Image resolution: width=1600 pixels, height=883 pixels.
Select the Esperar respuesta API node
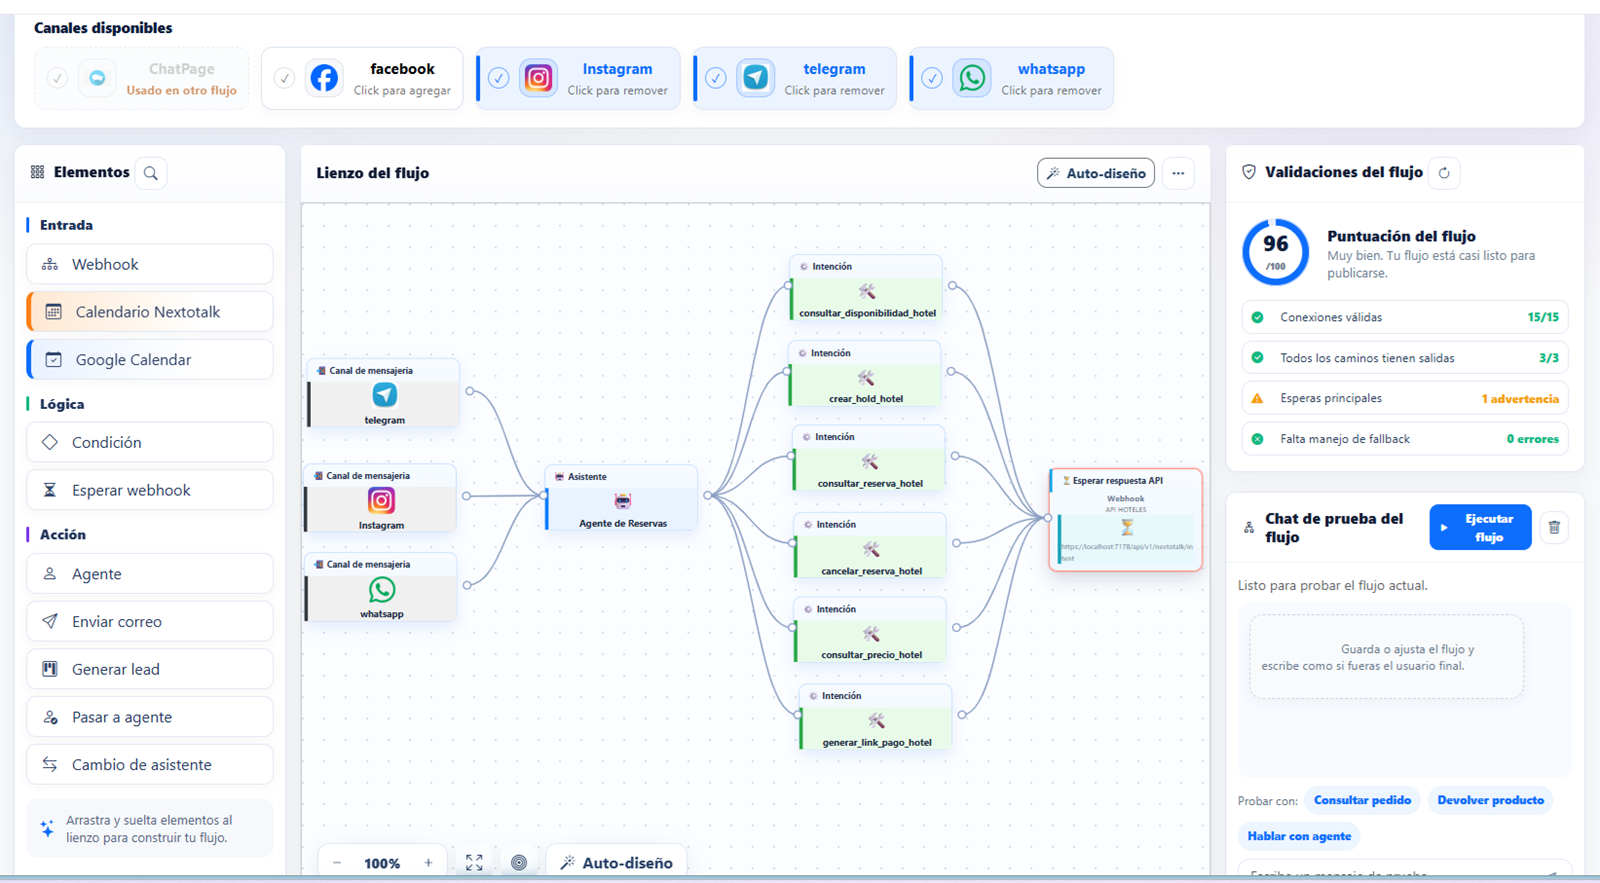[1126, 519]
